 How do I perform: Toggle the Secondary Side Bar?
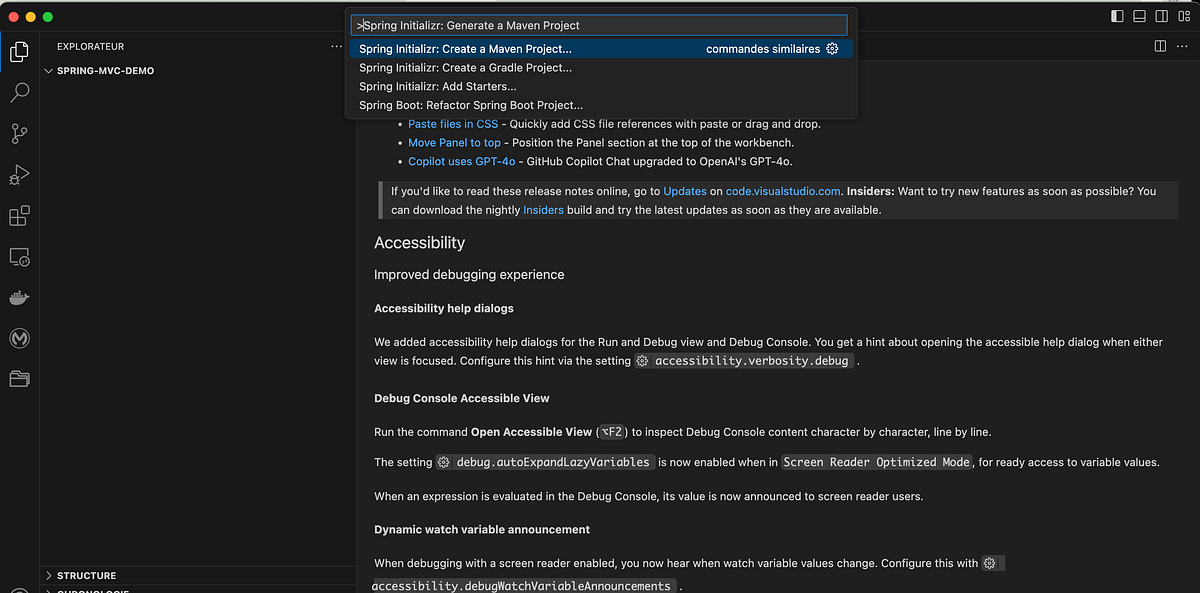[x=1162, y=16]
